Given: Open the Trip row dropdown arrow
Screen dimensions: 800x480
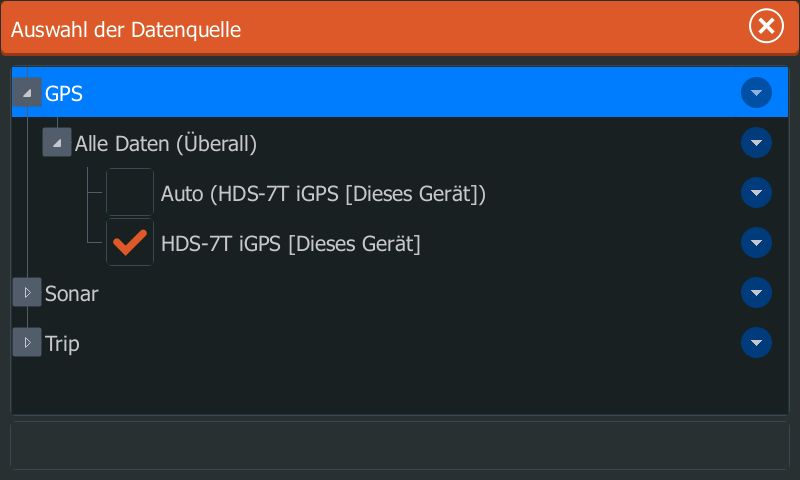Looking at the screenshot, I should [x=756, y=343].
